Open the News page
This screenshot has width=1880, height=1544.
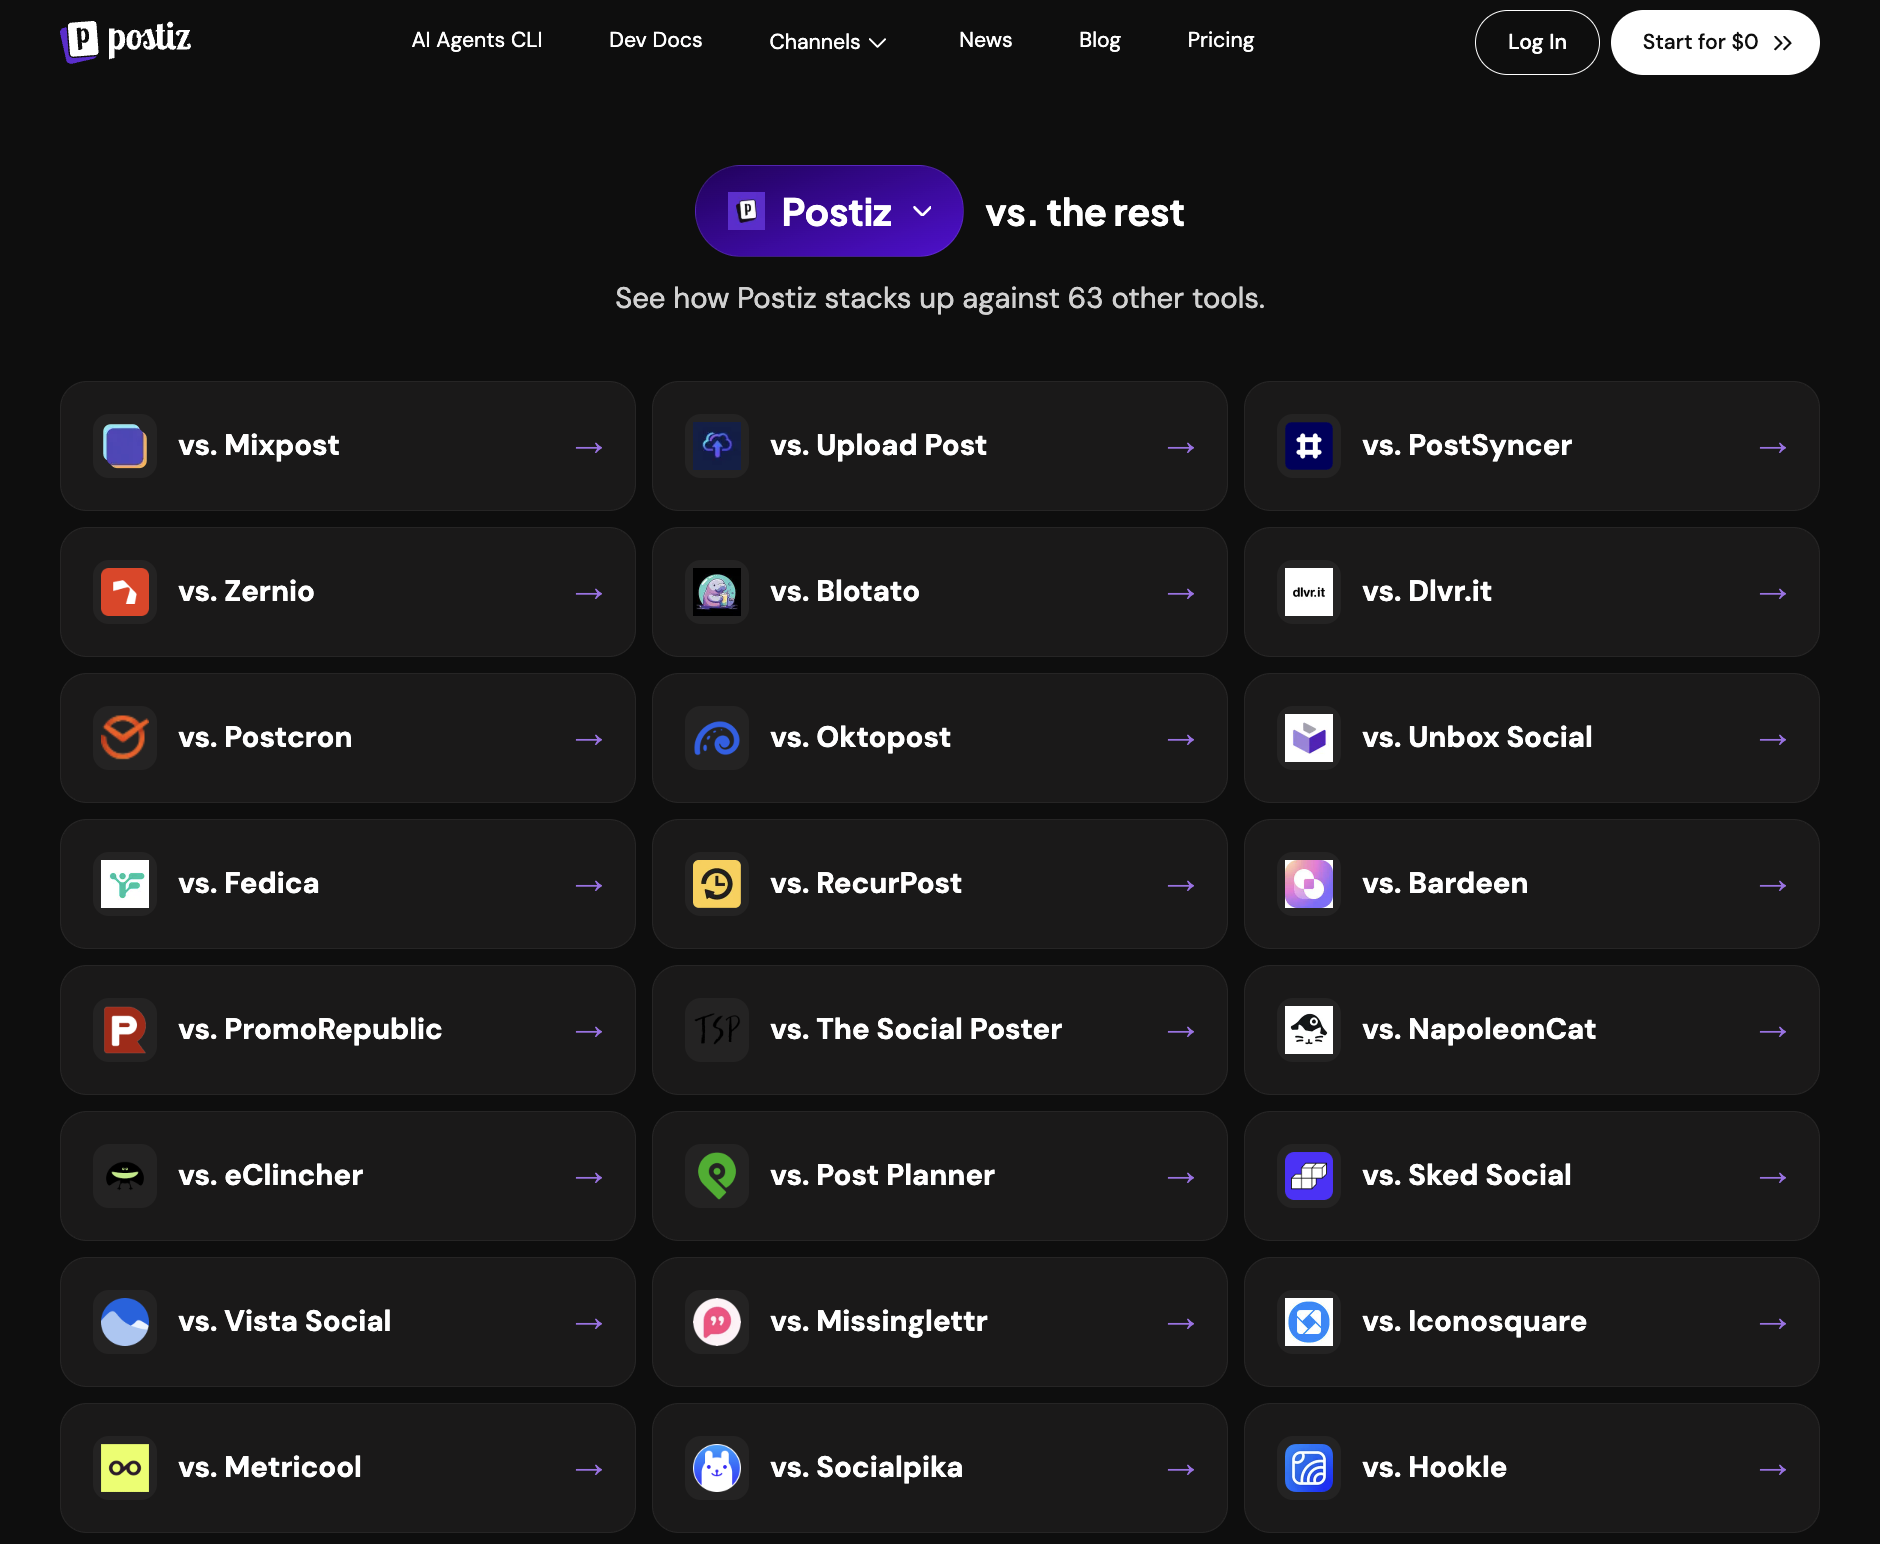click(986, 40)
